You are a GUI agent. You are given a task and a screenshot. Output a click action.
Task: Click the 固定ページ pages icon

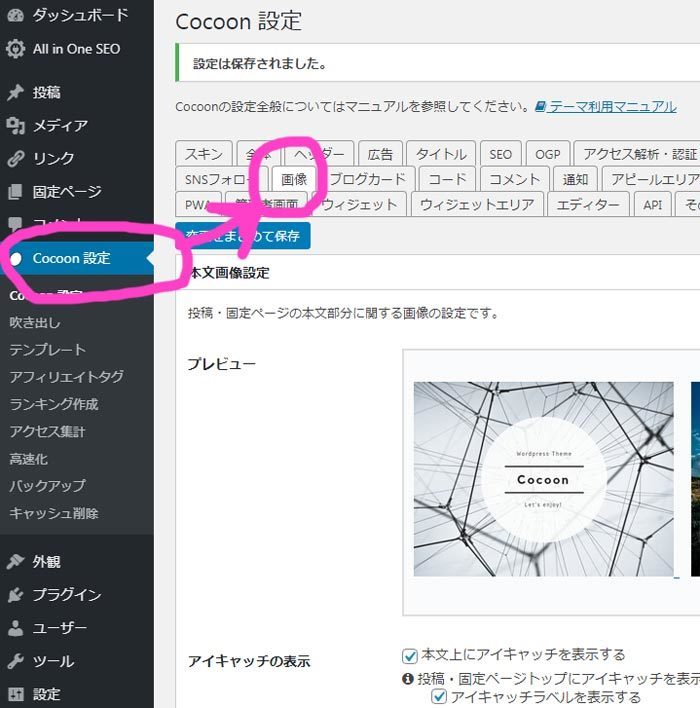(x=15, y=191)
